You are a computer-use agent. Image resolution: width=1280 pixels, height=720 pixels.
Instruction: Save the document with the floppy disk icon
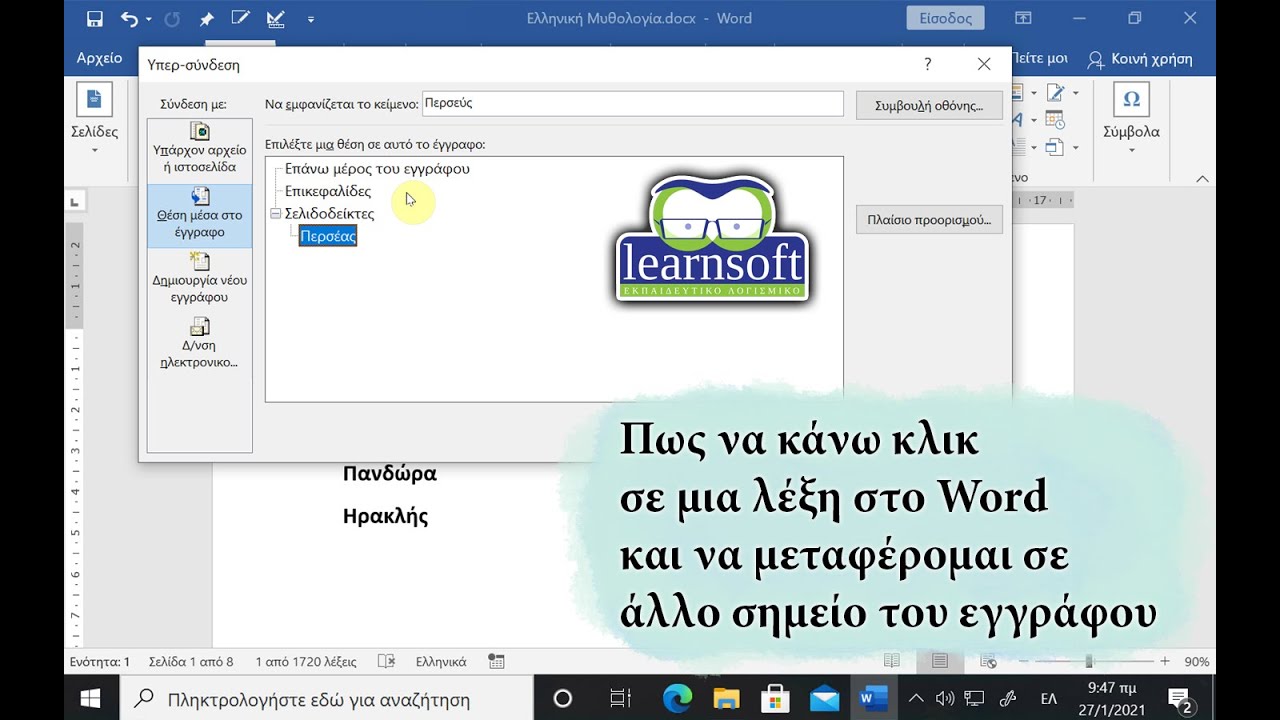95,19
